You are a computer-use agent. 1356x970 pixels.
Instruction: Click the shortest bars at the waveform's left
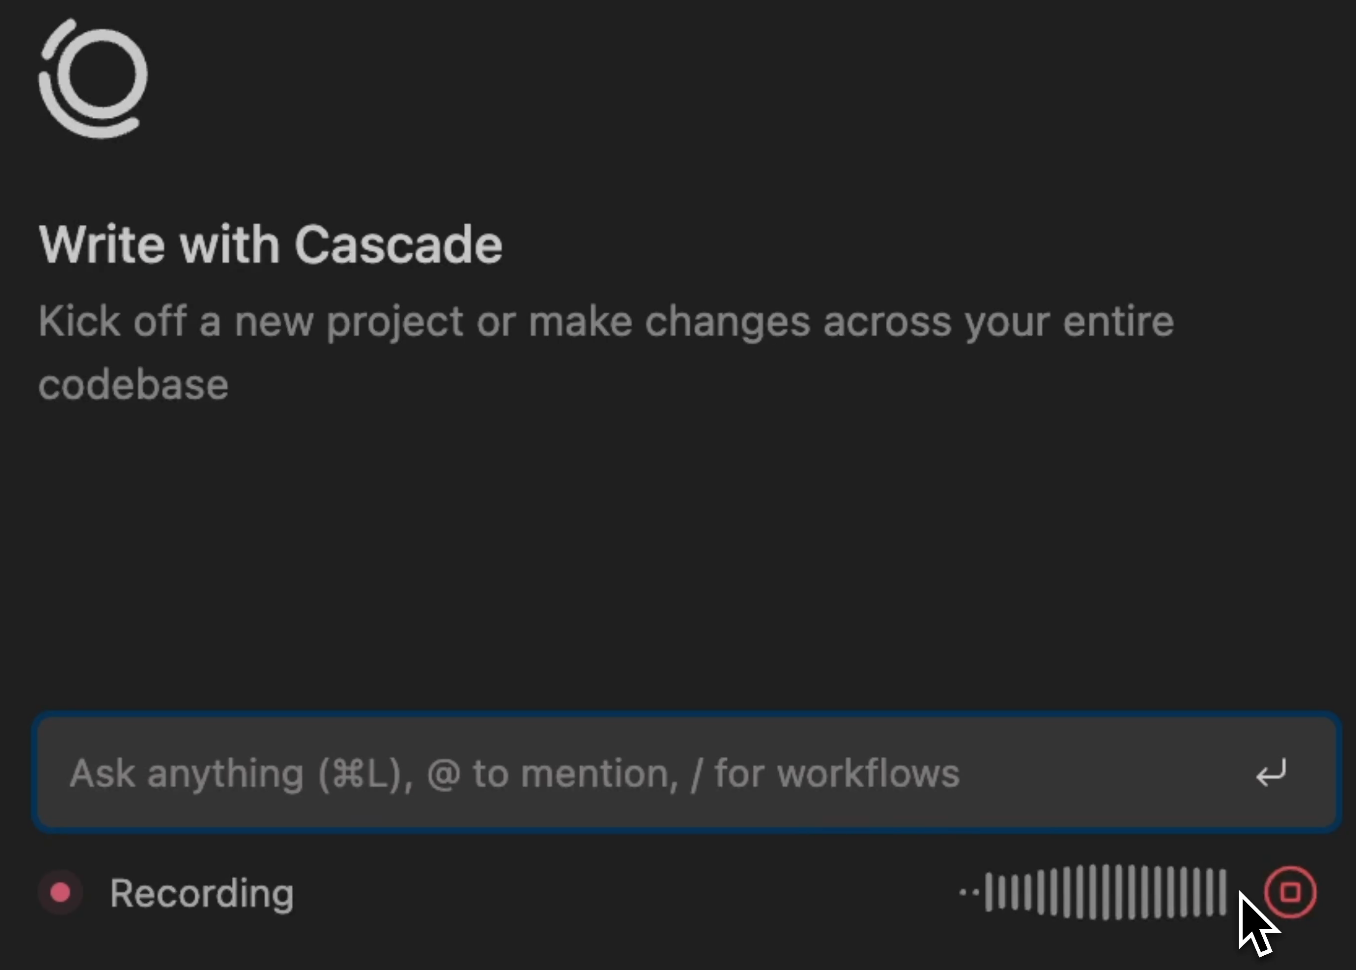click(x=1000, y=892)
